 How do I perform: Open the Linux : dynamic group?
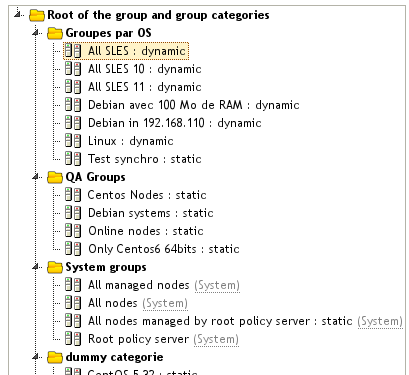(x=131, y=141)
